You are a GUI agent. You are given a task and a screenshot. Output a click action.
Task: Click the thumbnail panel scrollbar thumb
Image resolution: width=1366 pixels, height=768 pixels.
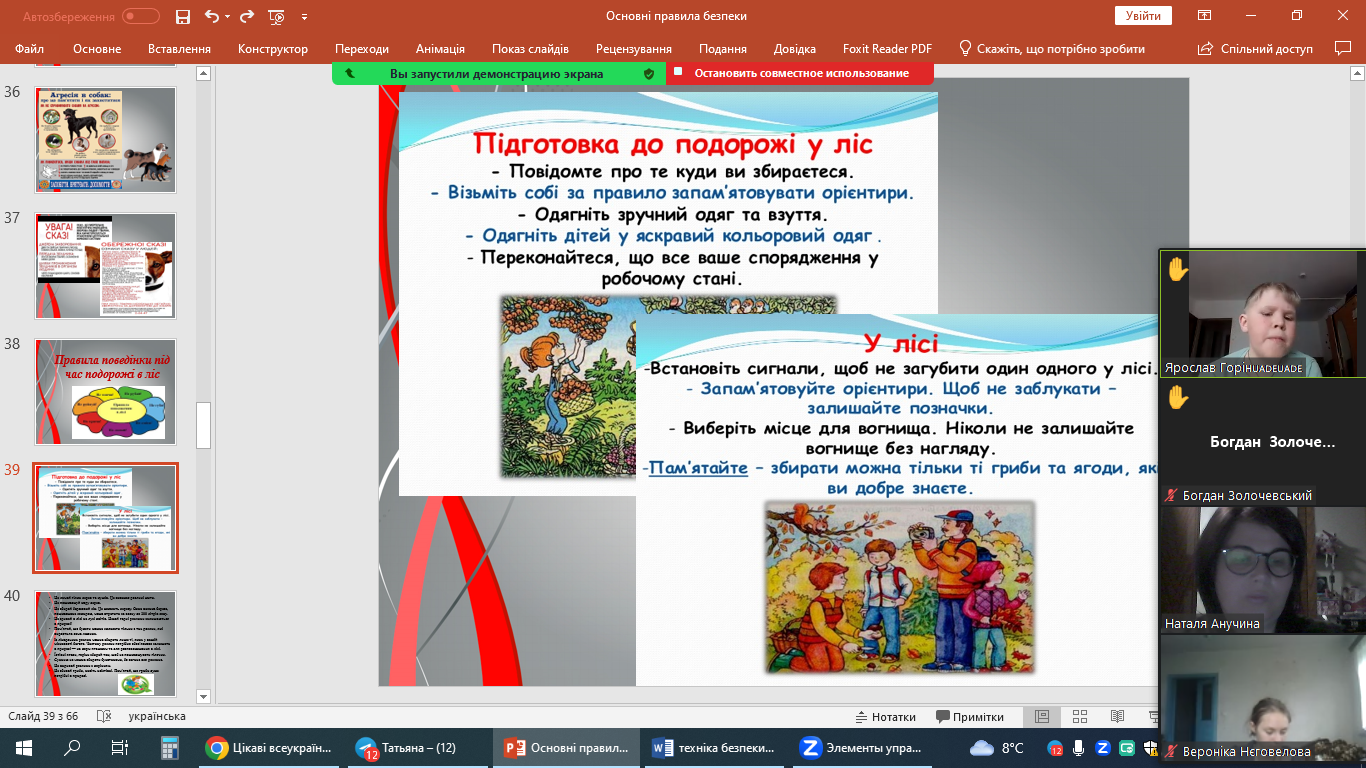coord(203,426)
